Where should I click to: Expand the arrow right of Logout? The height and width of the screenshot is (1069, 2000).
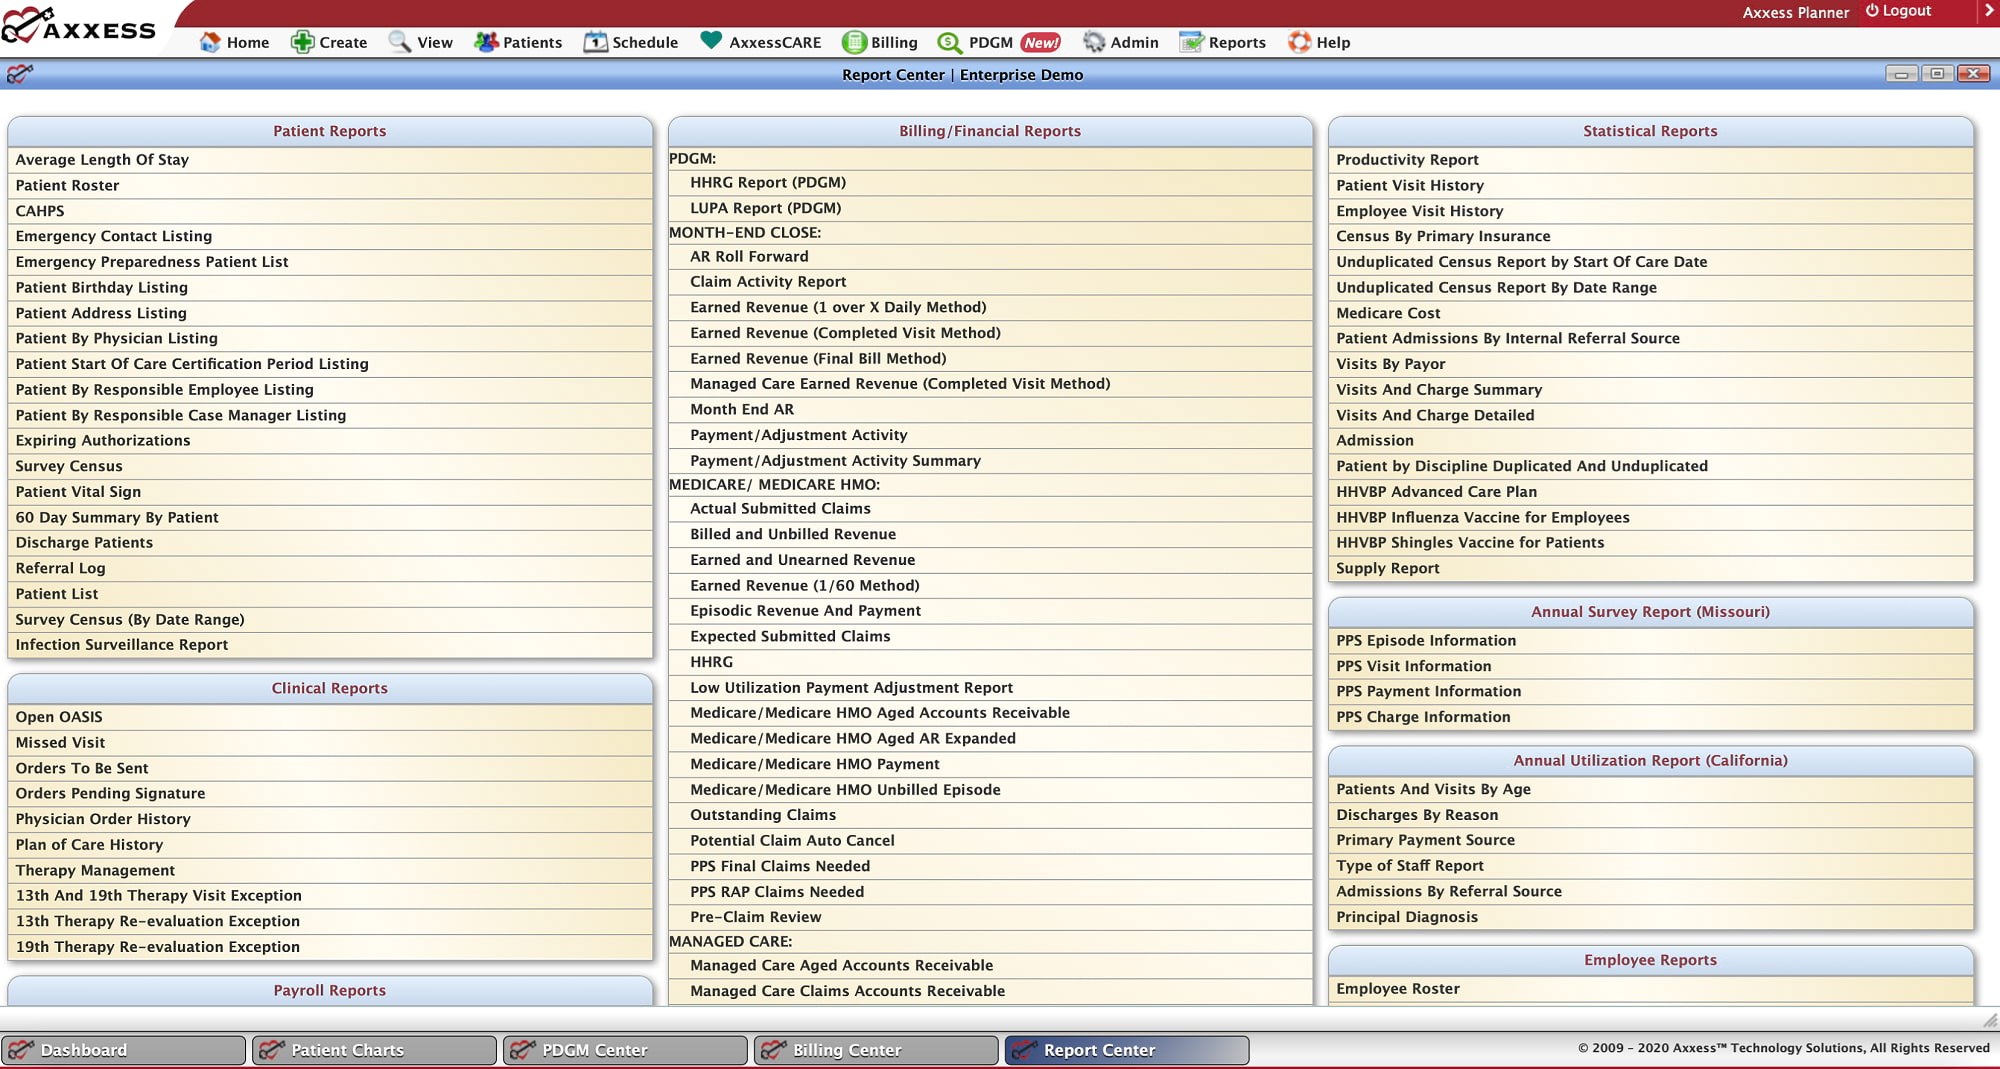1987,11
